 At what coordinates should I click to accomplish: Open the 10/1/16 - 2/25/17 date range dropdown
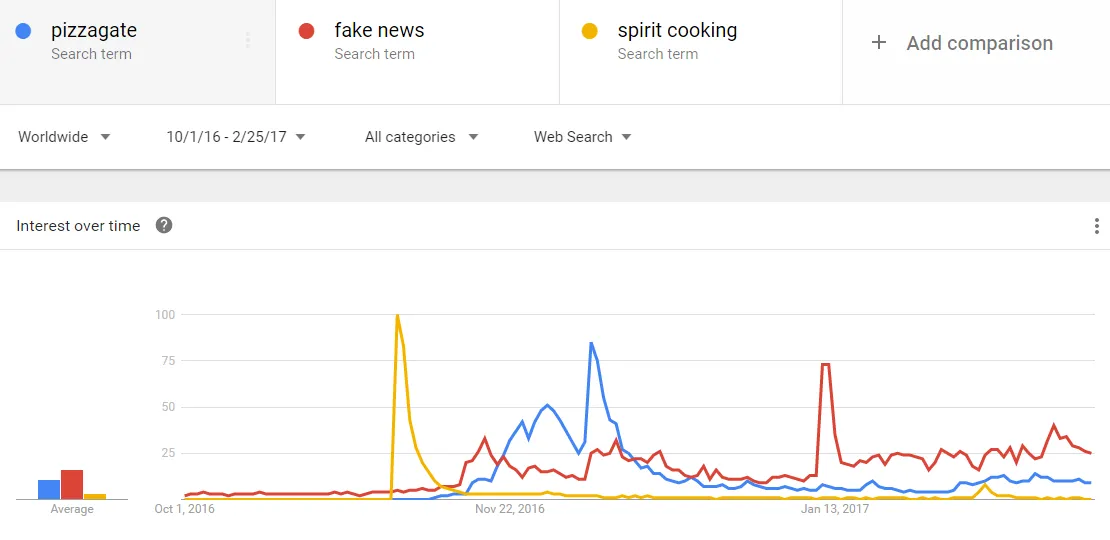pos(236,137)
